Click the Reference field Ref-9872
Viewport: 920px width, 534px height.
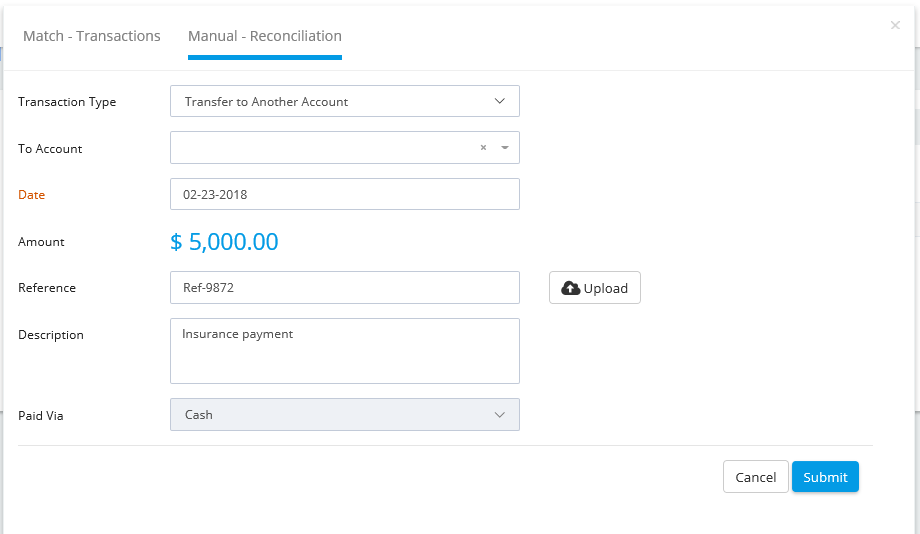[345, 288]
